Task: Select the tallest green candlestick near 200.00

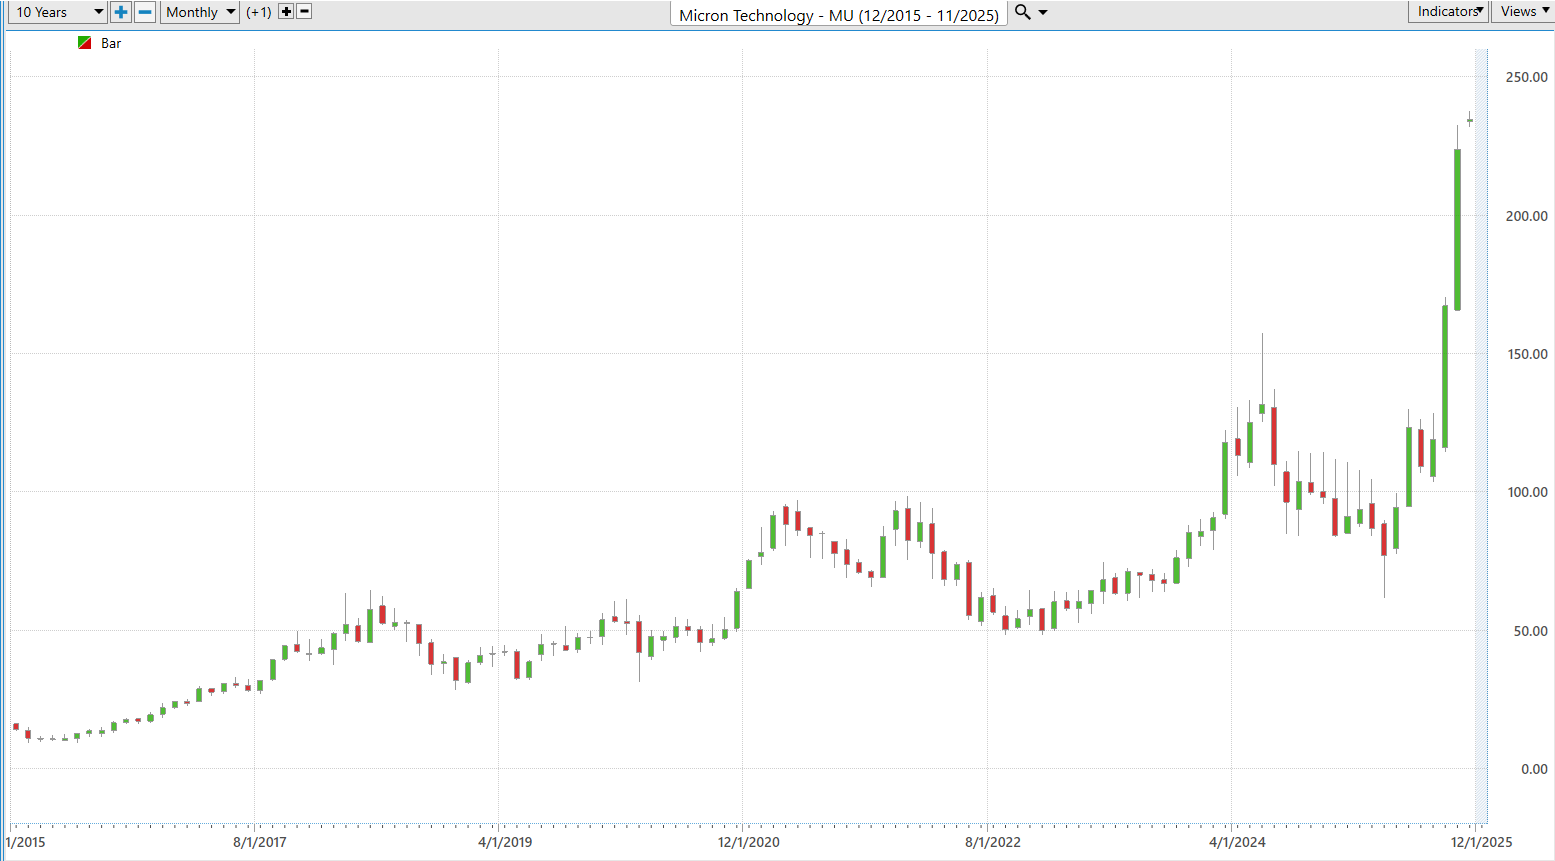Action: tap(1457, 230)
